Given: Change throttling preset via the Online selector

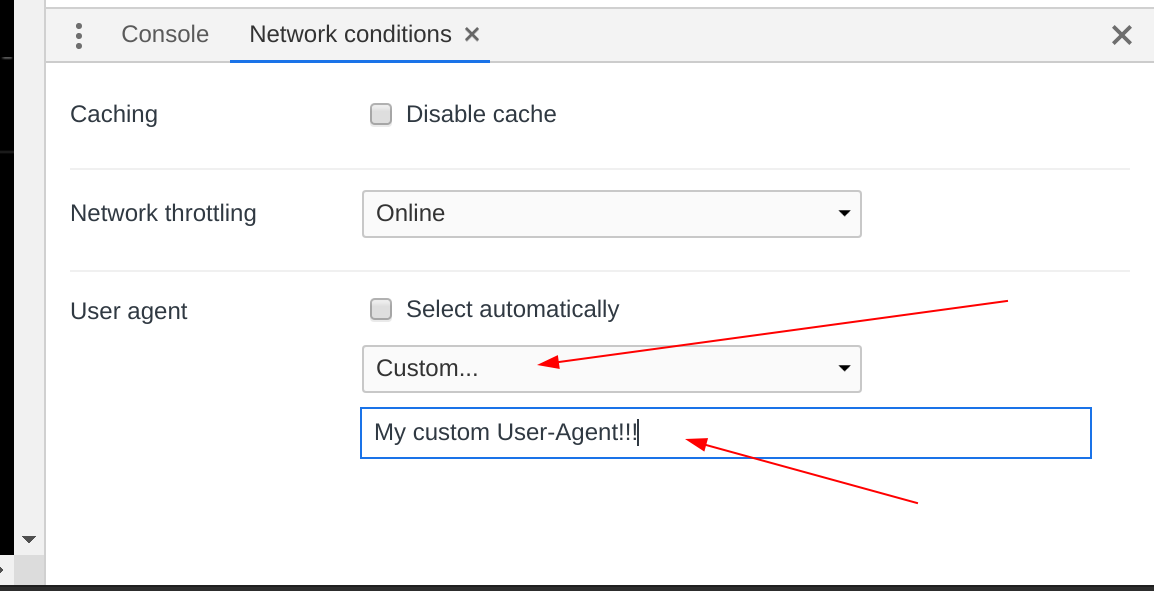Looking at the screenshot, I should coord(612,213).
